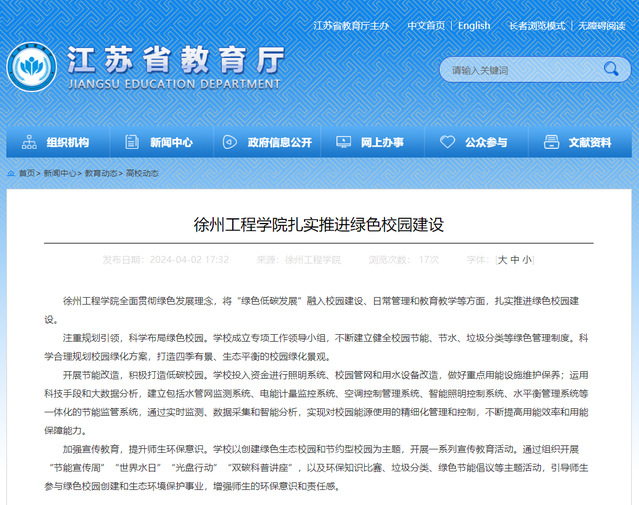This screenshot has width=639, height=505.
Task: Set font size to 中 (medium)
Action: pos(515,259)
